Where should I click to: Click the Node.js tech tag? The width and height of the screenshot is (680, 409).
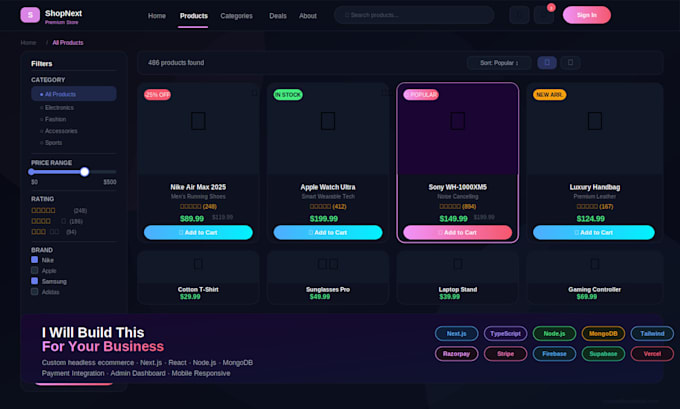(554, 334)
